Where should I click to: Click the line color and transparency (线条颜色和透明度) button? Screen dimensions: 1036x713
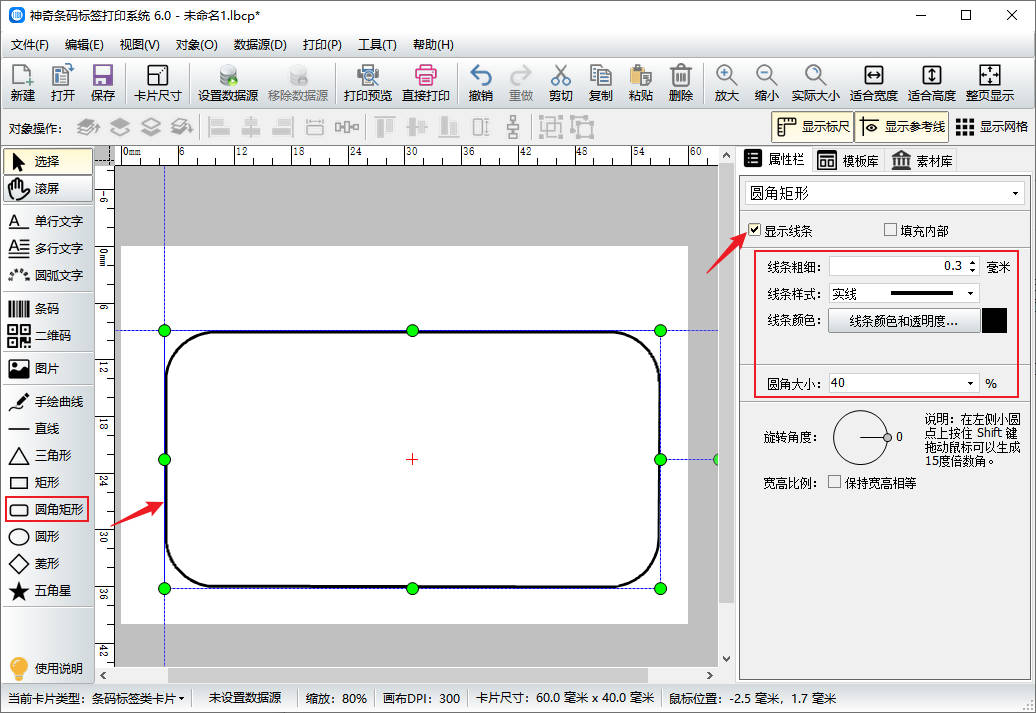point(903,321)
